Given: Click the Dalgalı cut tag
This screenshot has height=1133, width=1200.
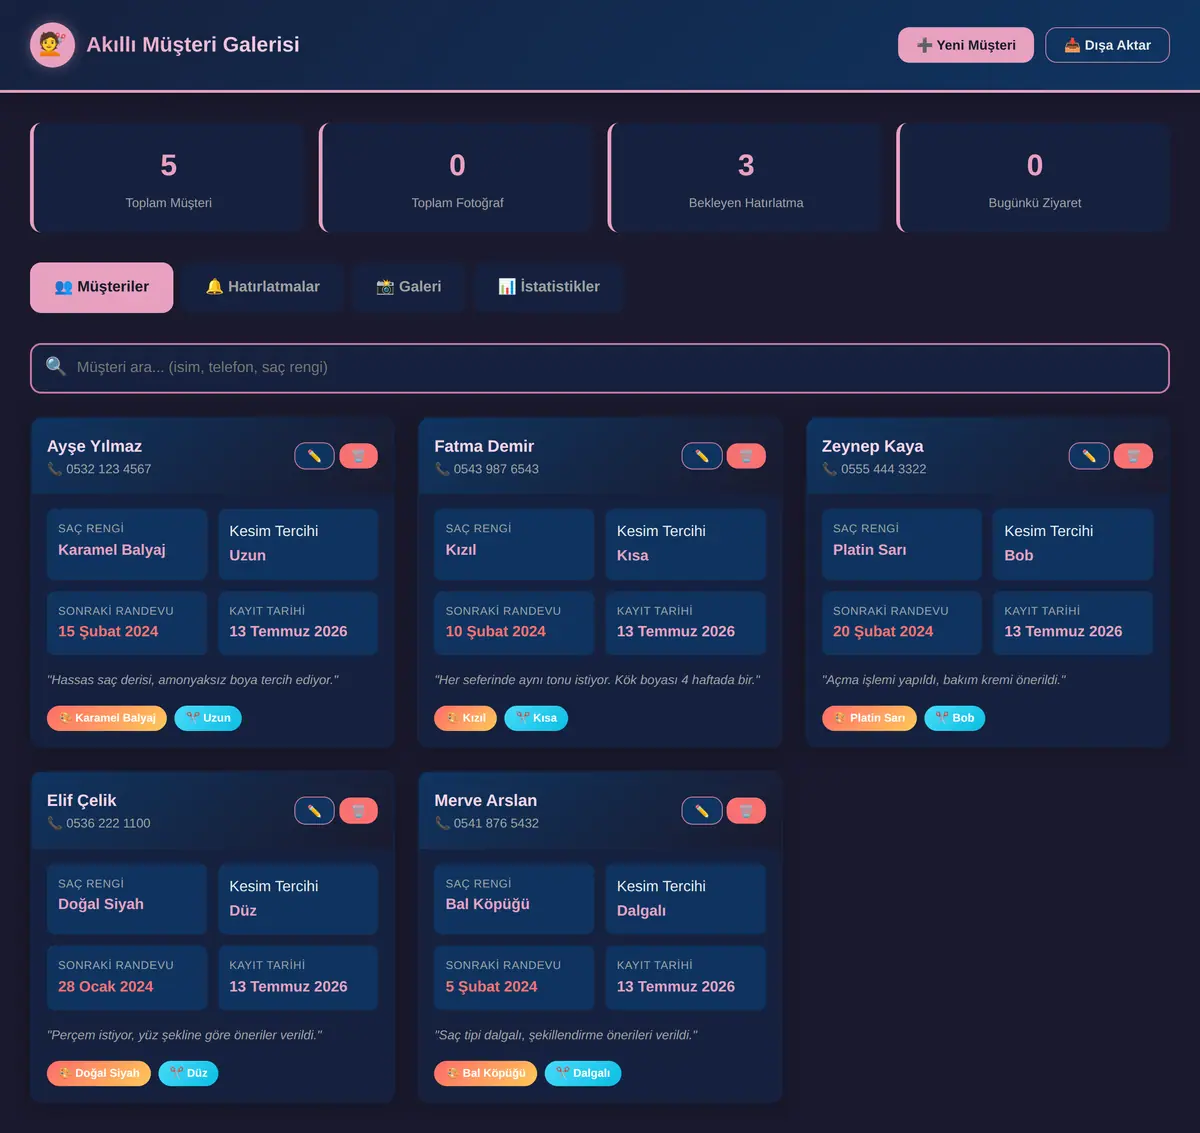Looking at the screenshot, I should pos(583,1073).
